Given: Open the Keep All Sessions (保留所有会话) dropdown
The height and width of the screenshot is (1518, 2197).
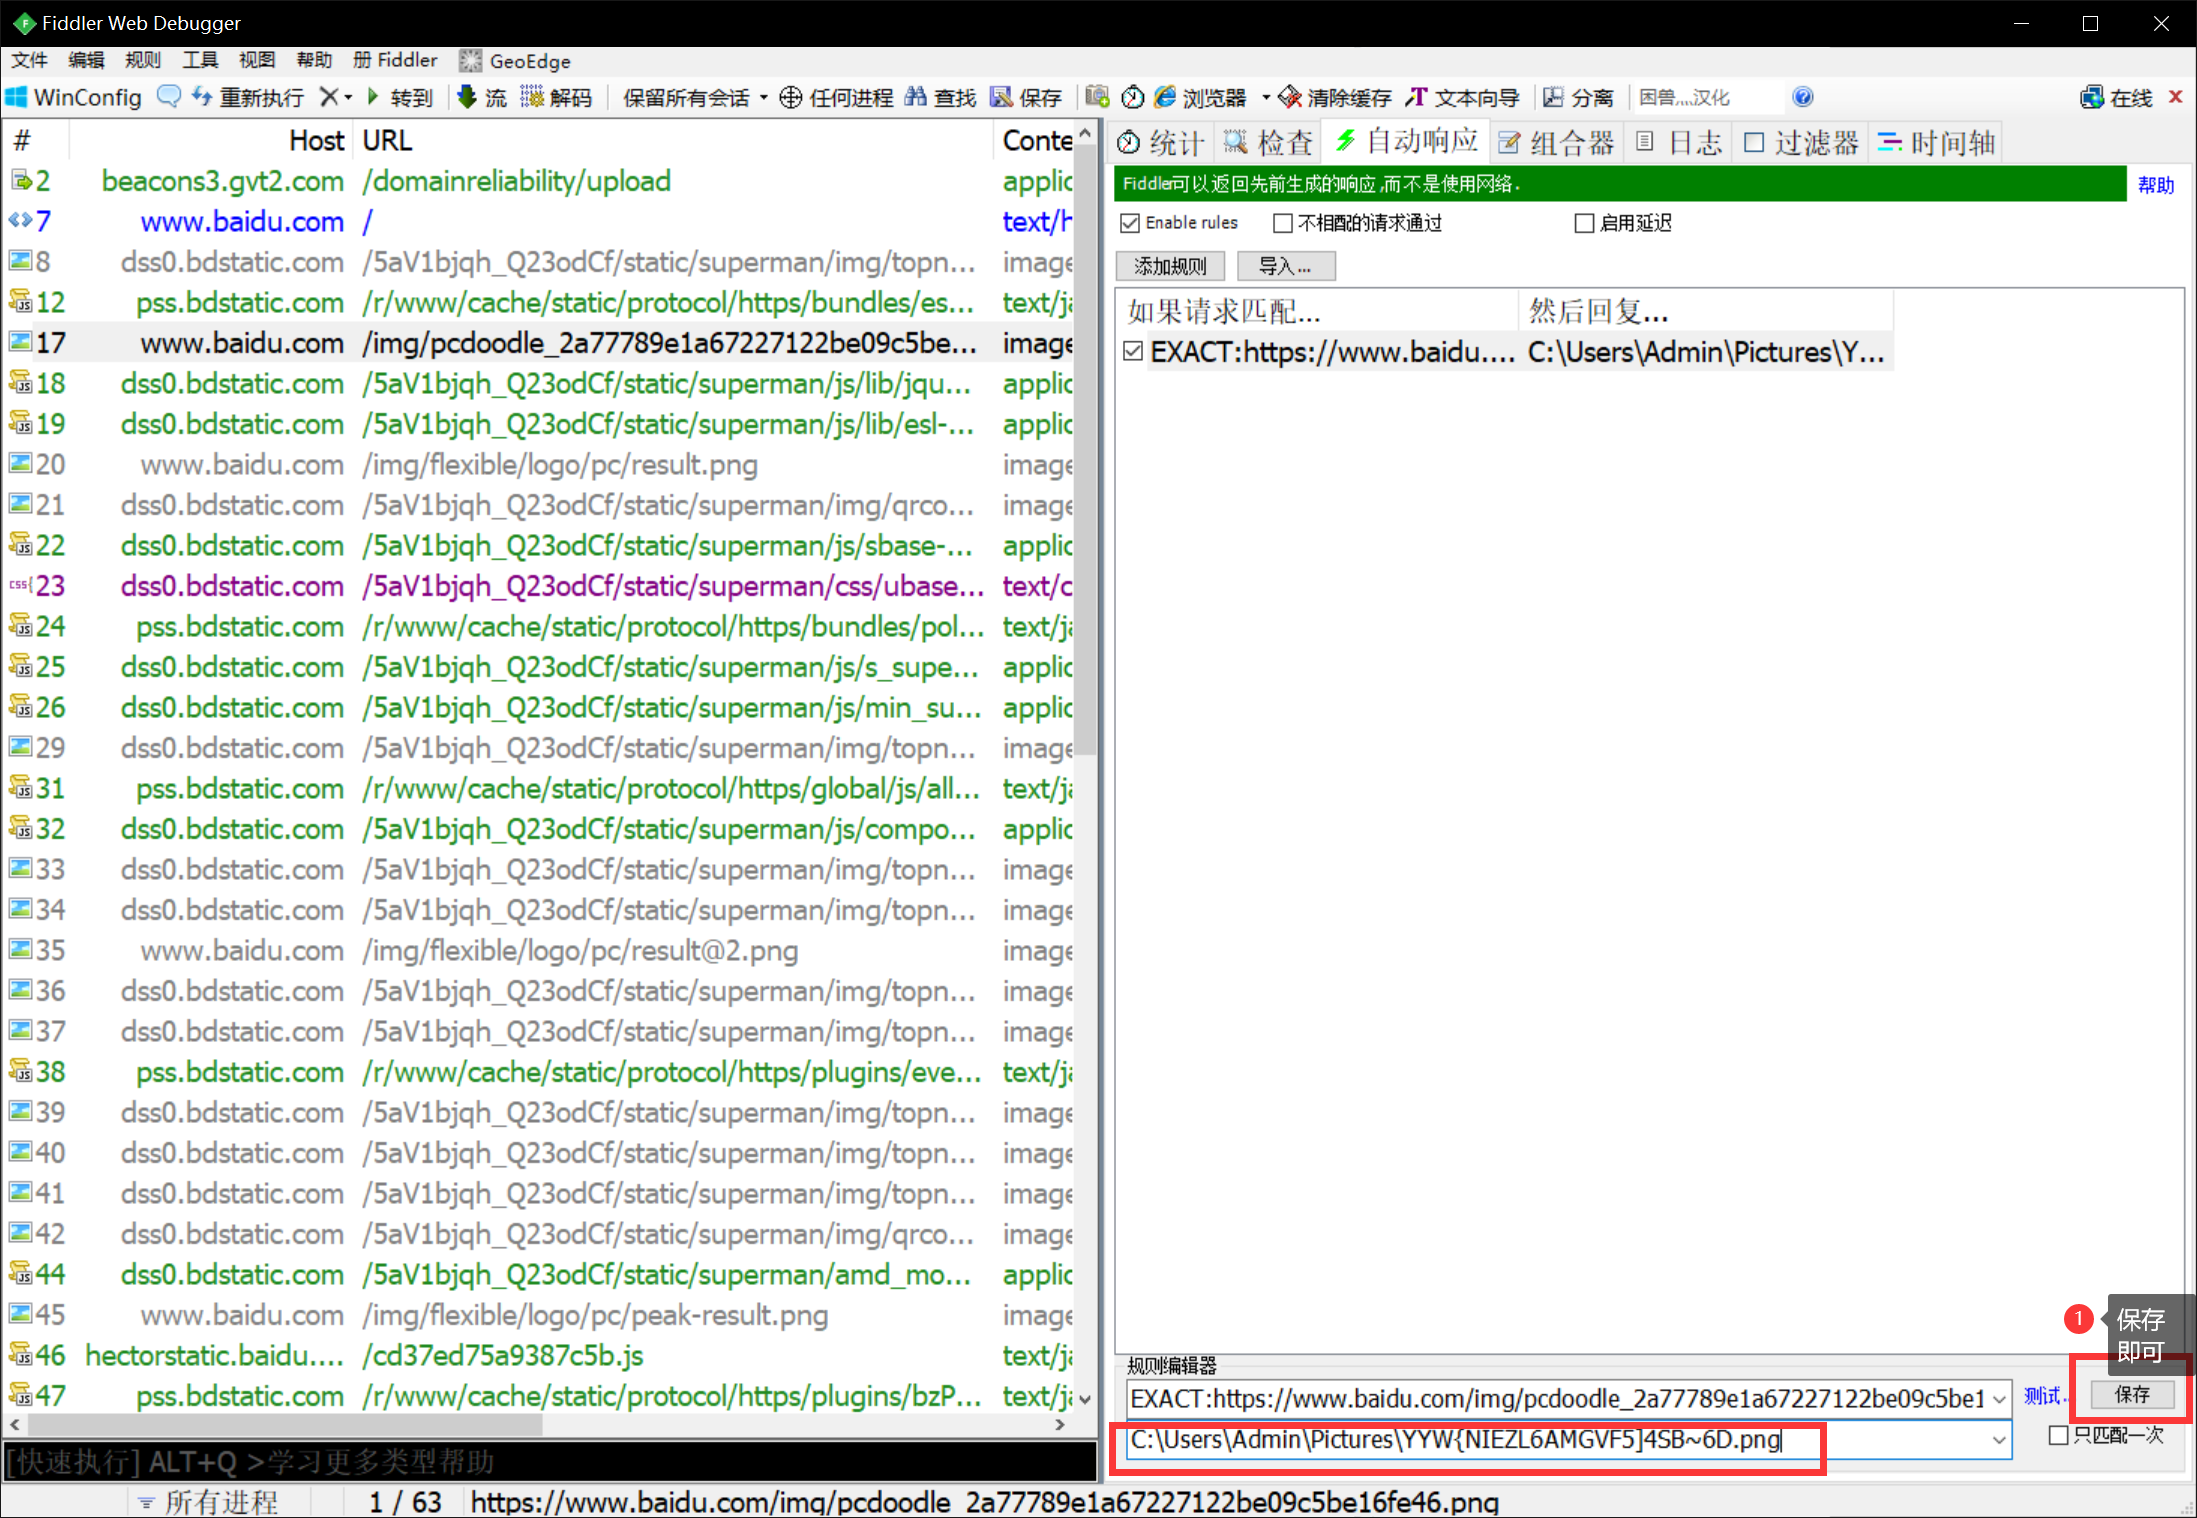Looking at the screenshot, I should 763,98.
